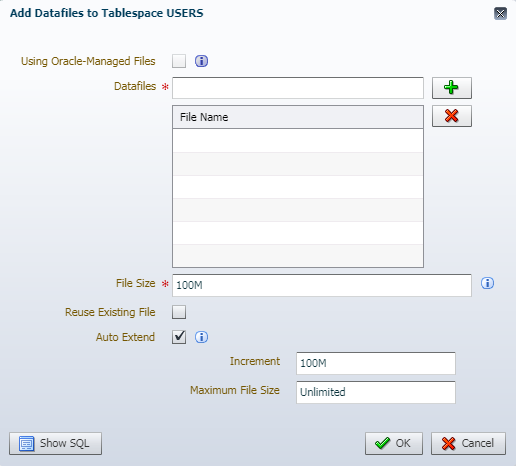Click the Maximum File Size field
Viewport: 516px width, 466px height.
pyautogui.click(x=376, y=392)
